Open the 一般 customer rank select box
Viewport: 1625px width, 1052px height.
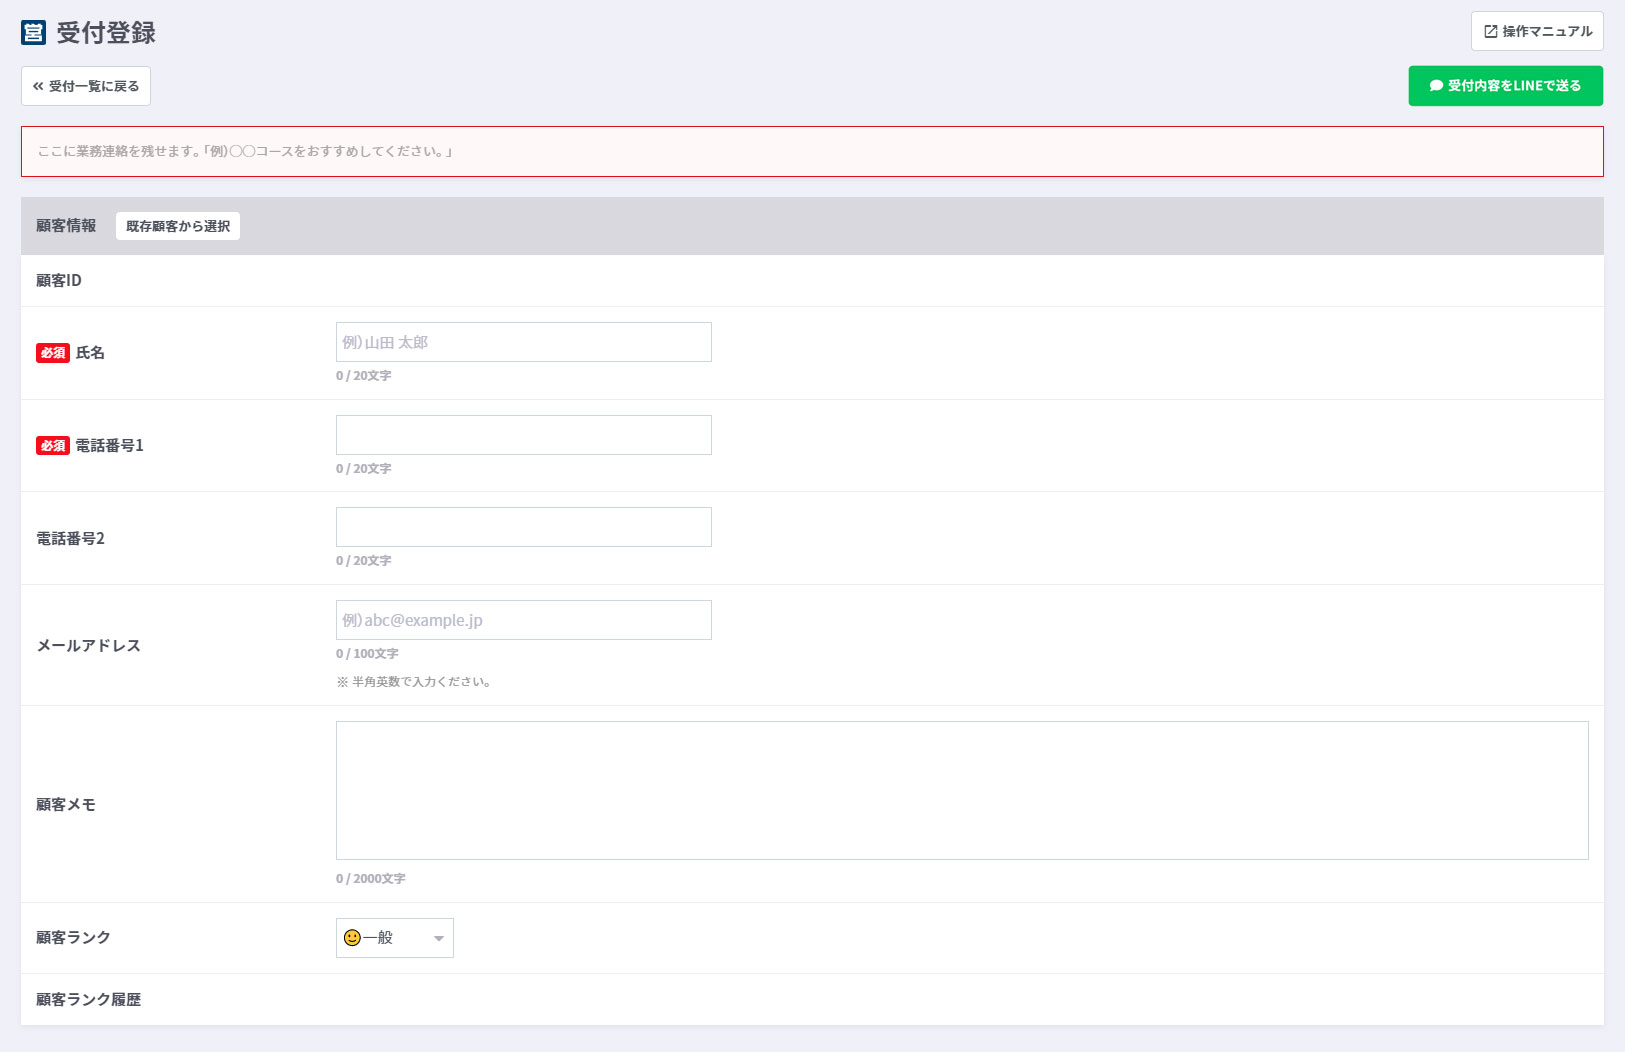click(x=395, y=938)
